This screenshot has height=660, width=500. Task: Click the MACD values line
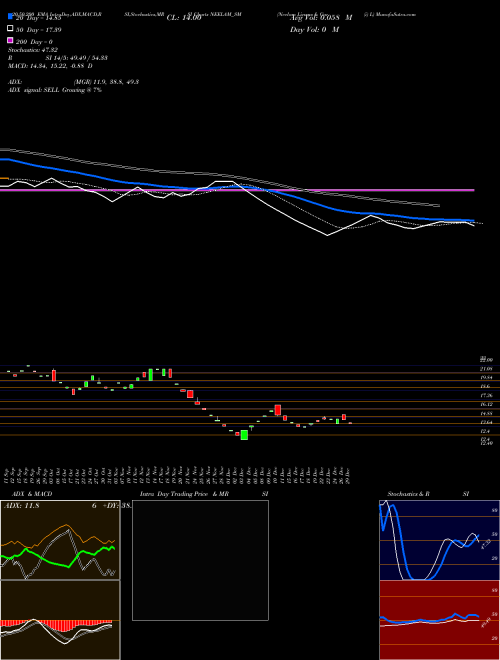(x=50, y=66)
